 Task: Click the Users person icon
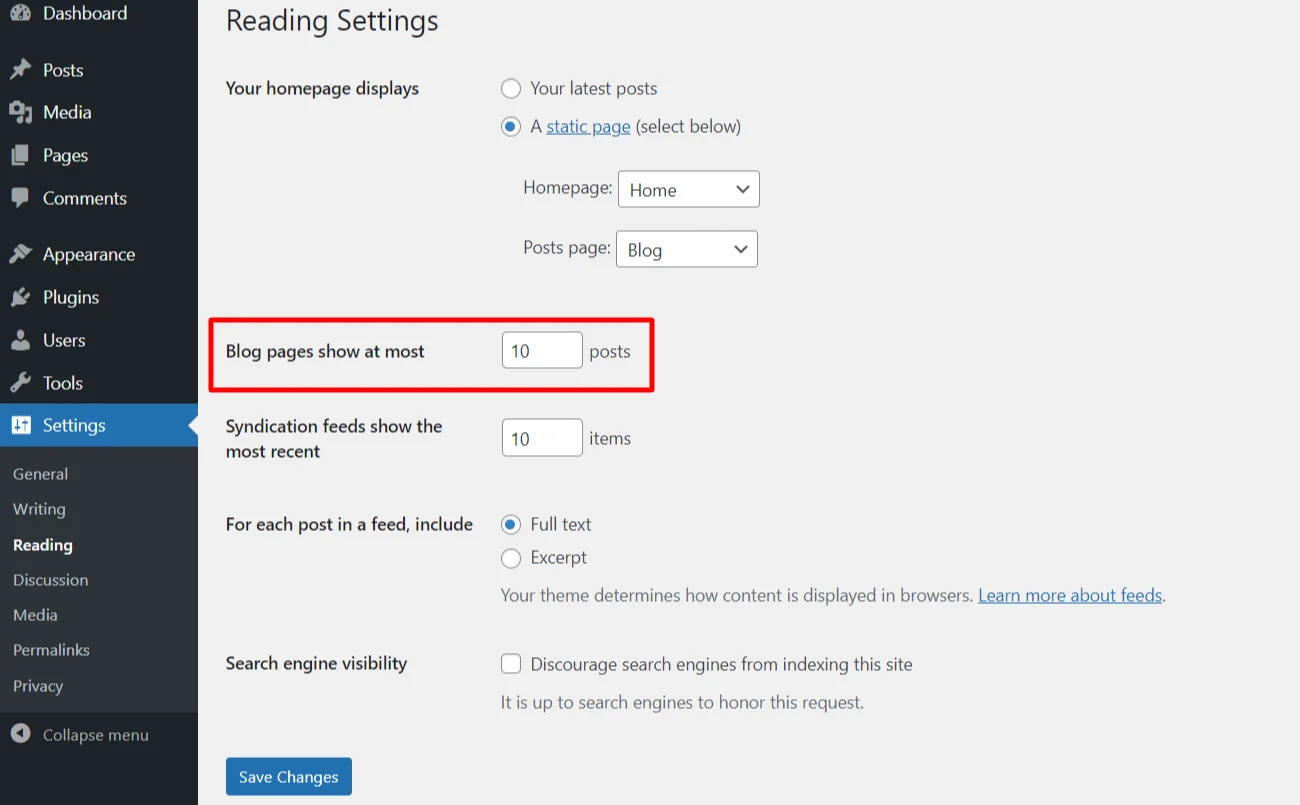(21, 340)
